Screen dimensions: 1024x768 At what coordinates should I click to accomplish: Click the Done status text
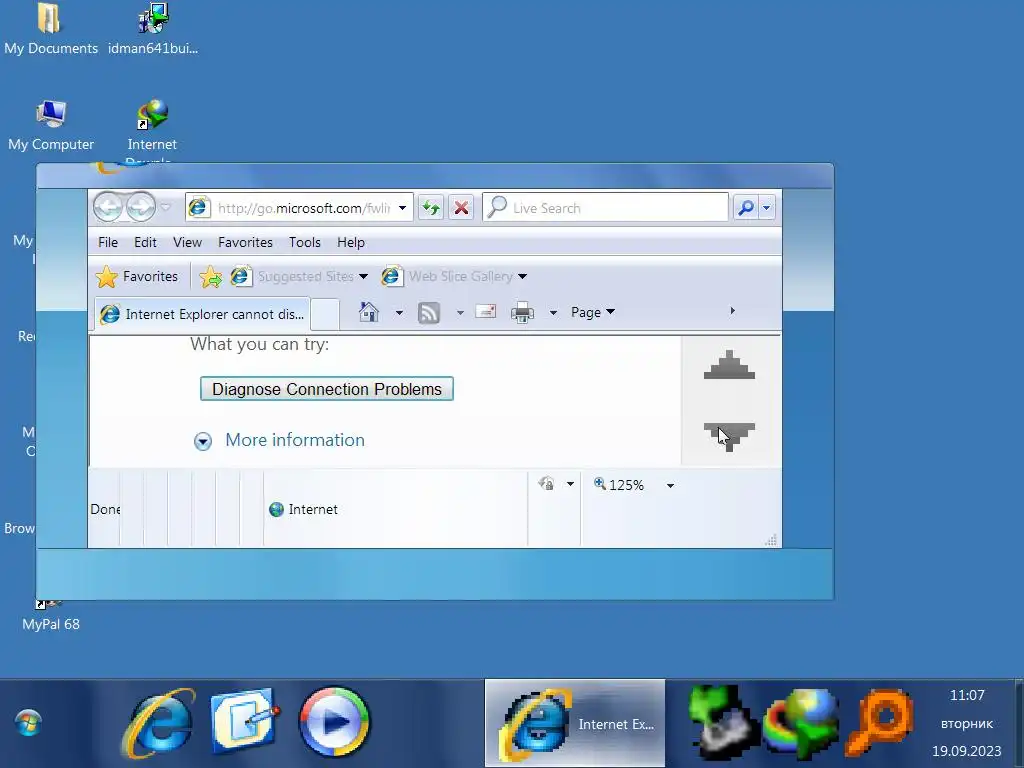coord(105,509)
